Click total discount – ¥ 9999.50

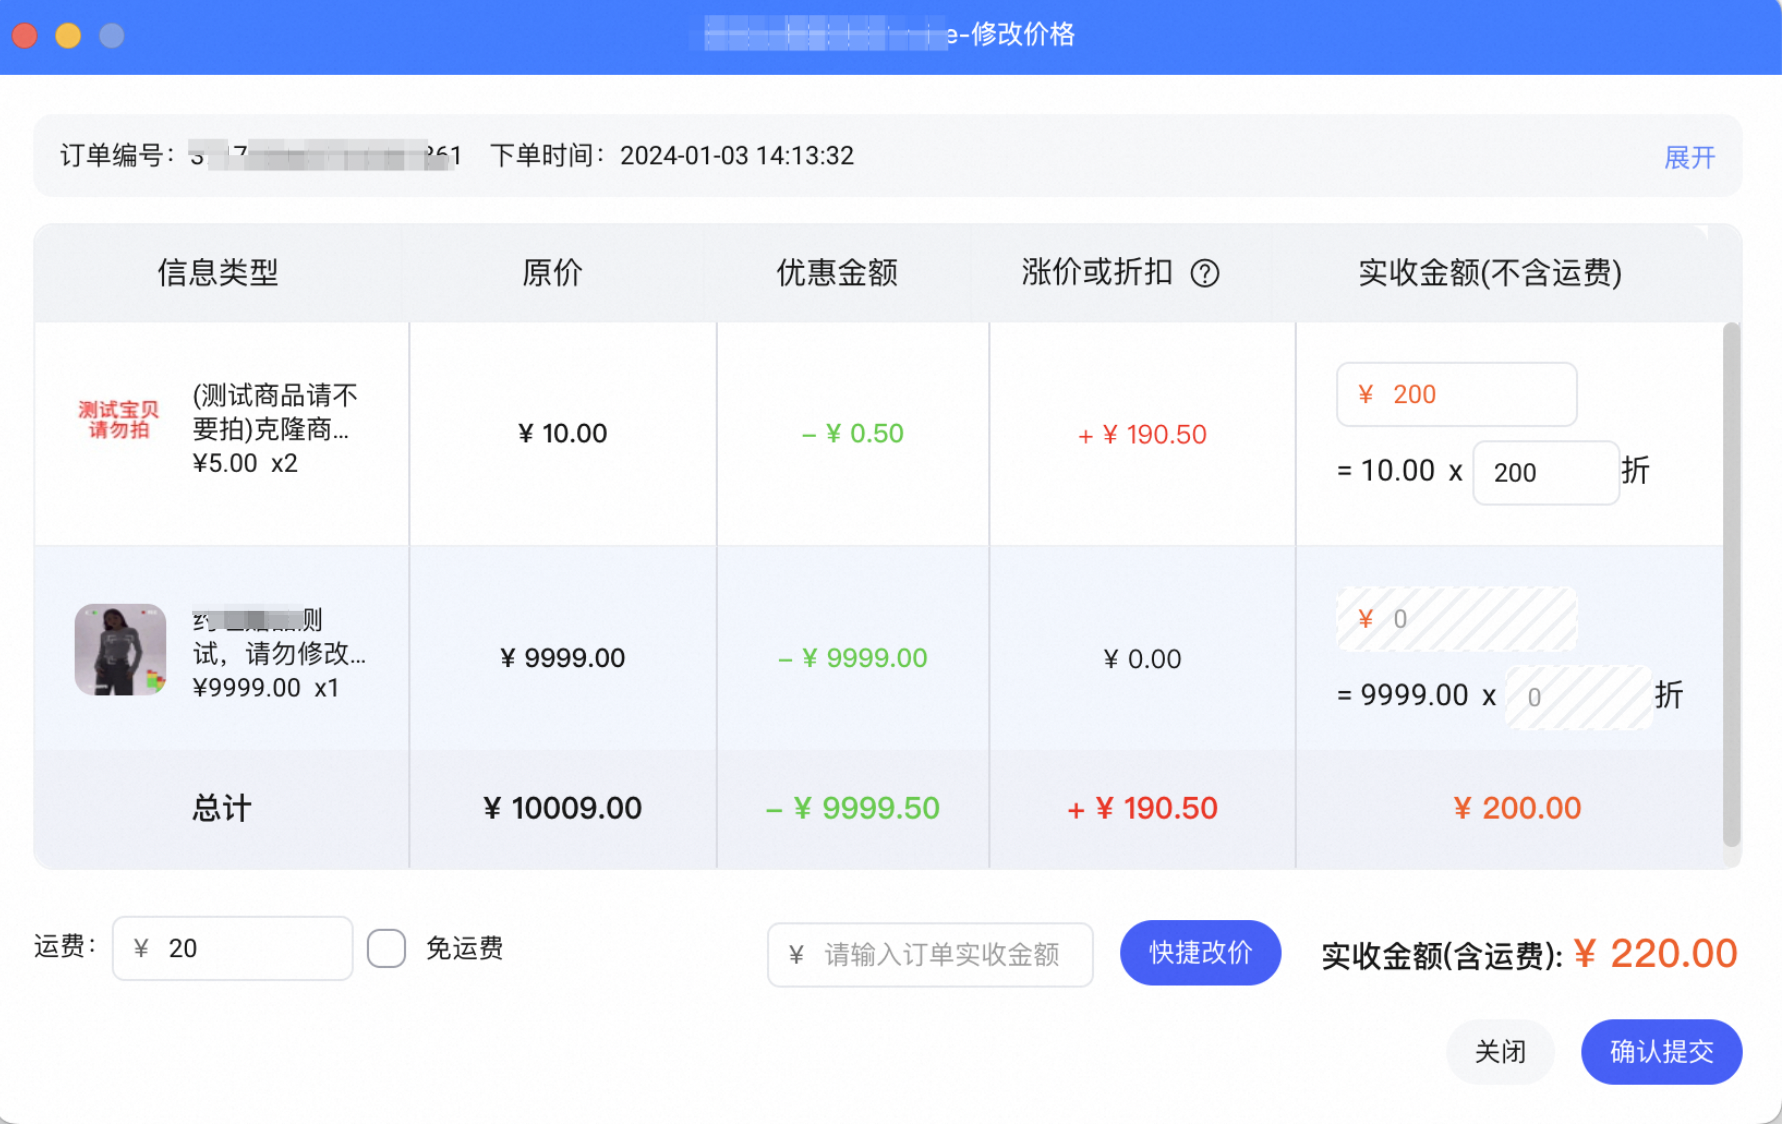853,808
